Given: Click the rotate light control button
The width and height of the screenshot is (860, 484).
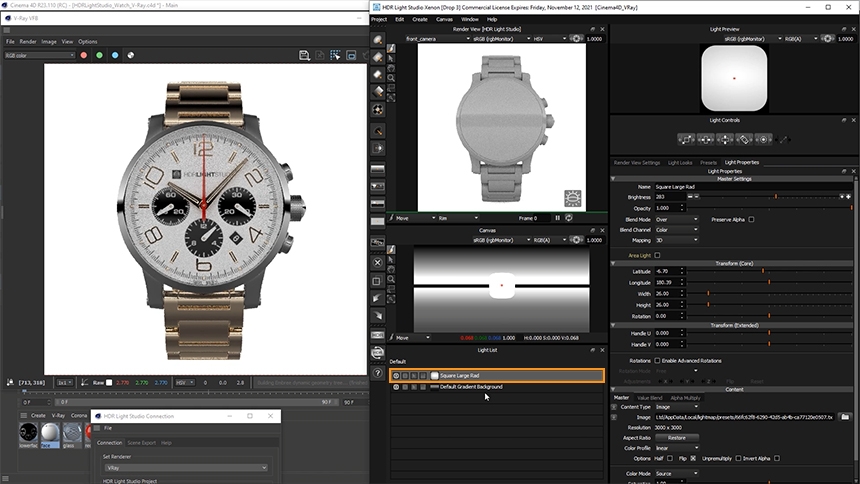Looking at the screenshot, I should click(744, 139).
